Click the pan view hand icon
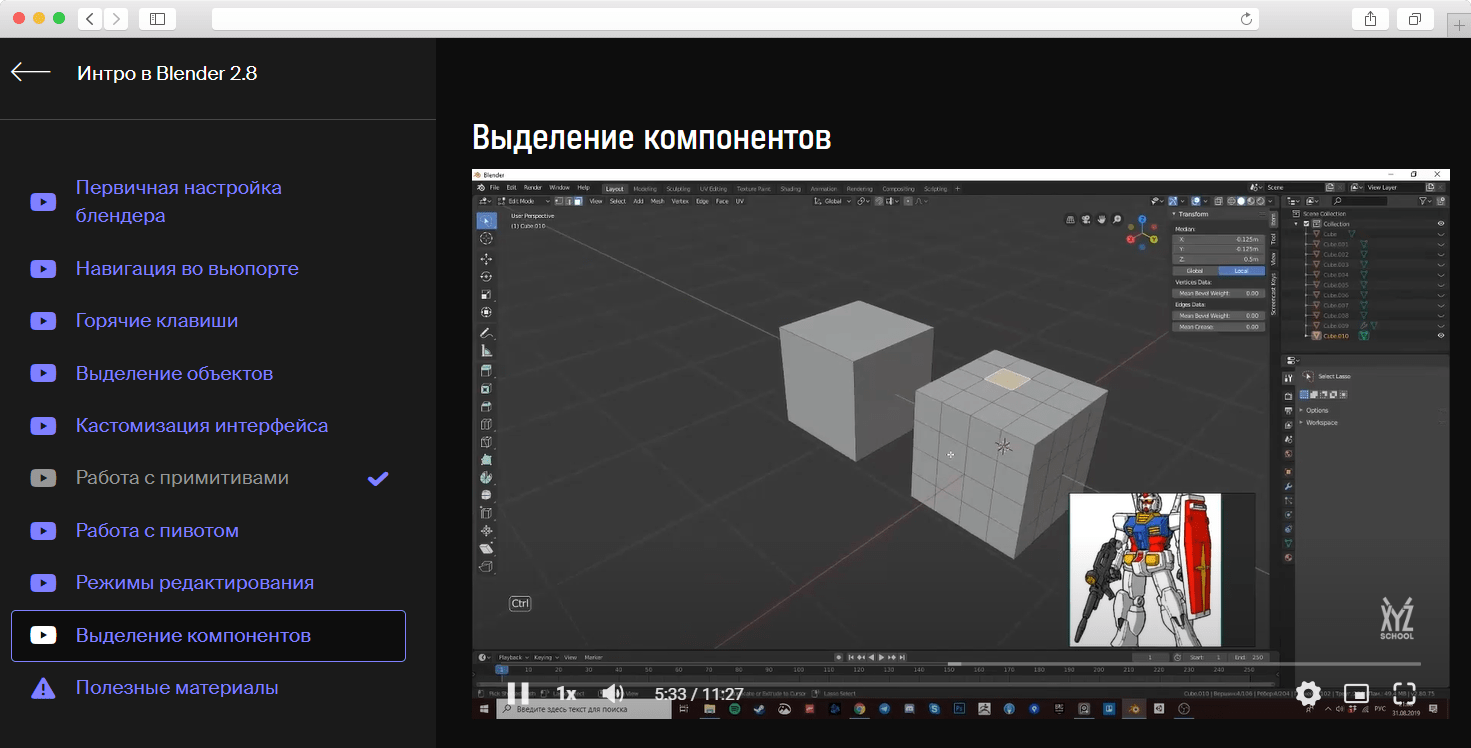Image resolution: width=1471 pixels, height=748 pixels. tap(1101, 219)
